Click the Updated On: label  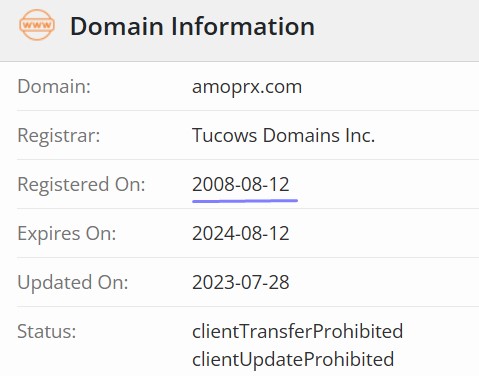pyautogui.click(x=73, y=282)
